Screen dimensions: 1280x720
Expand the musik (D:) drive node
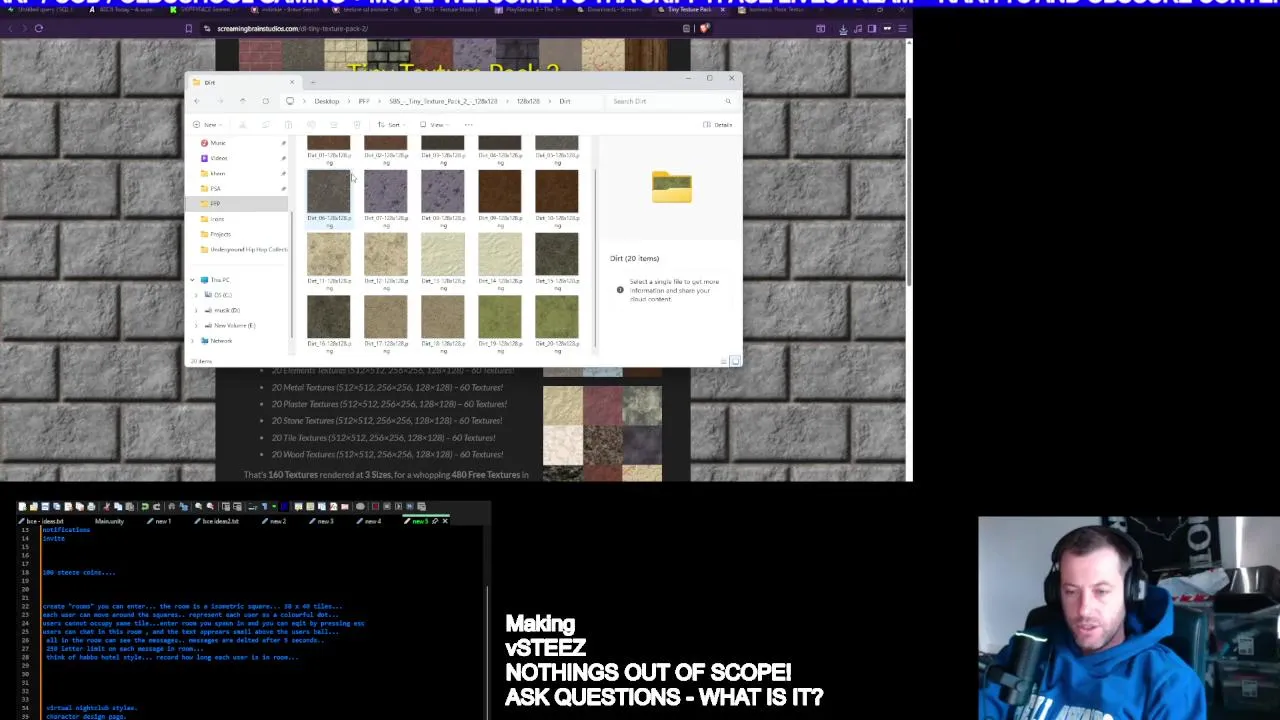pyautogui.click(x=197, y=310)
